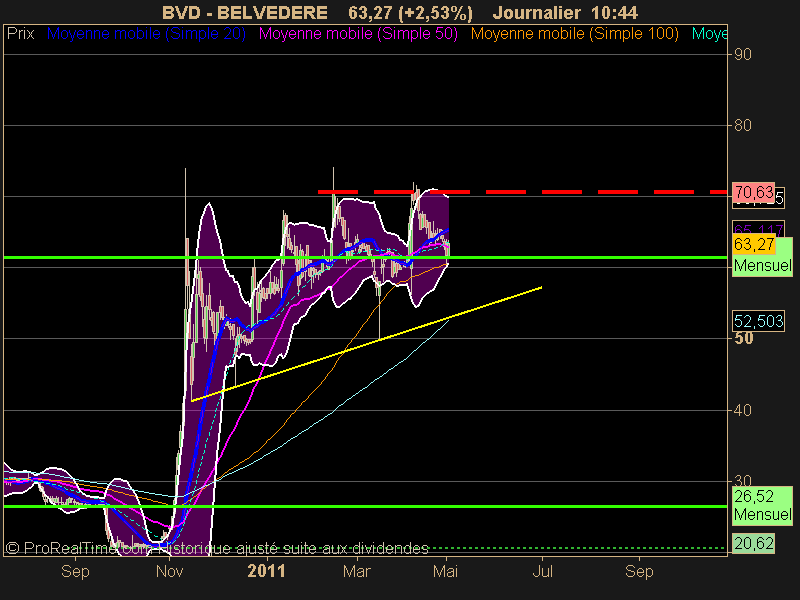The width and height of the screenshot is (800, 600).
Task: Click the purple 65,117 price label
Action: point(758,228)
